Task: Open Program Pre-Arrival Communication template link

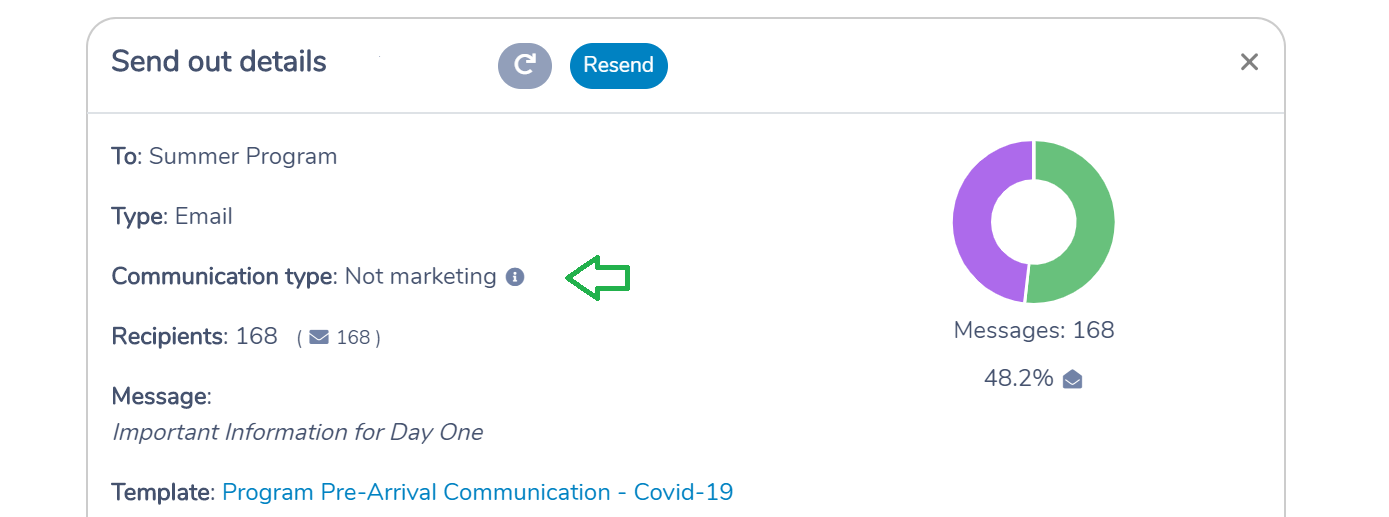Action: coord(477,492)
